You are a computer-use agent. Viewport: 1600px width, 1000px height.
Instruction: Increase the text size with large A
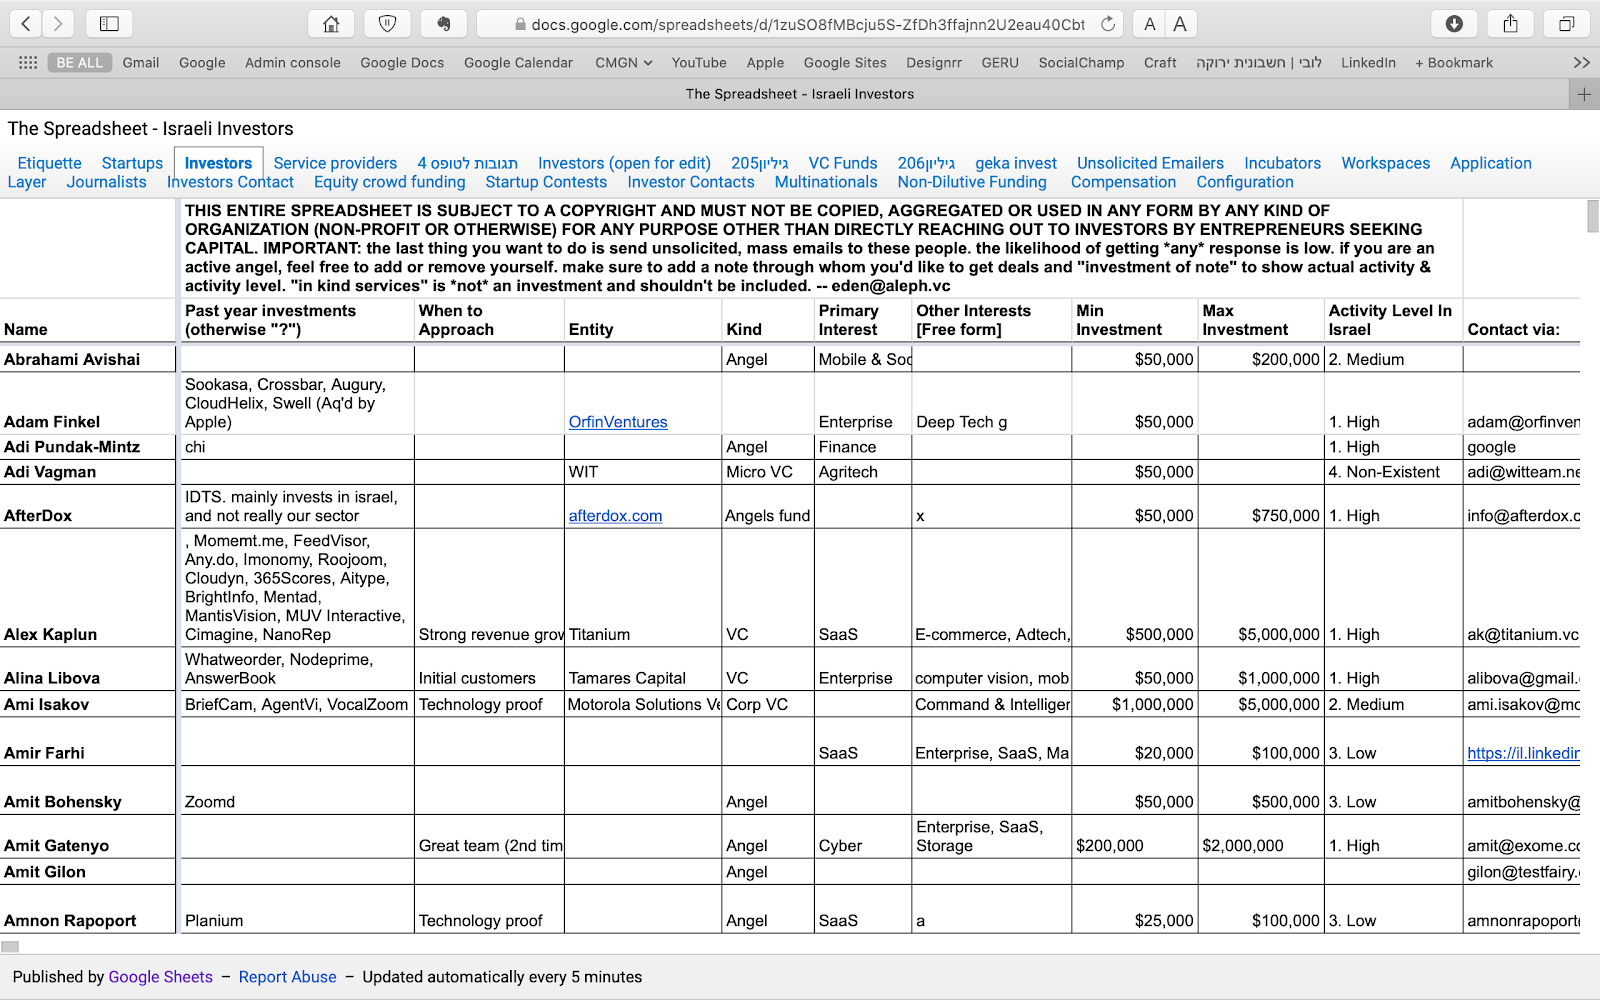pyautogui.click(x=1180, y=24)
